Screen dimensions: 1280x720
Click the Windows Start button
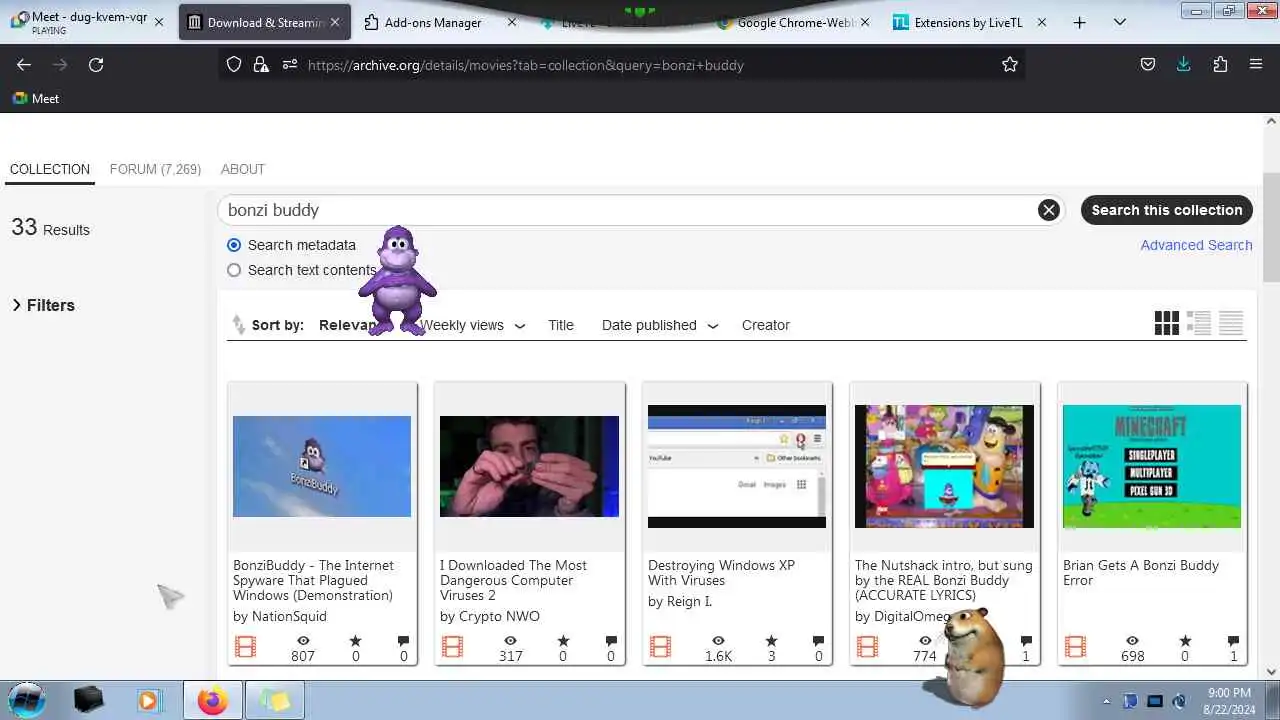click(x=26, y=700)
